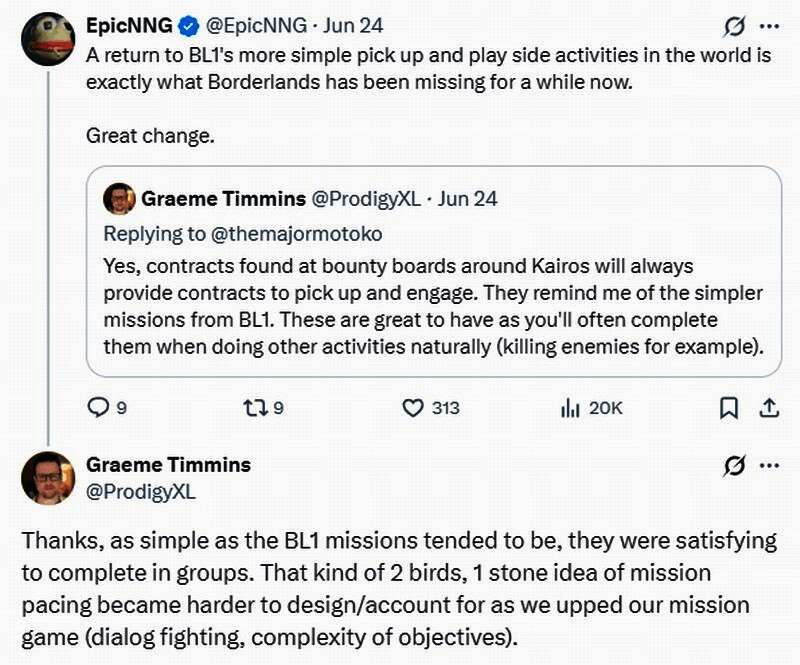800x665 pixels.
Task: Open Graeme Timmins' large profile avatar
Action: tap(48, 477)
